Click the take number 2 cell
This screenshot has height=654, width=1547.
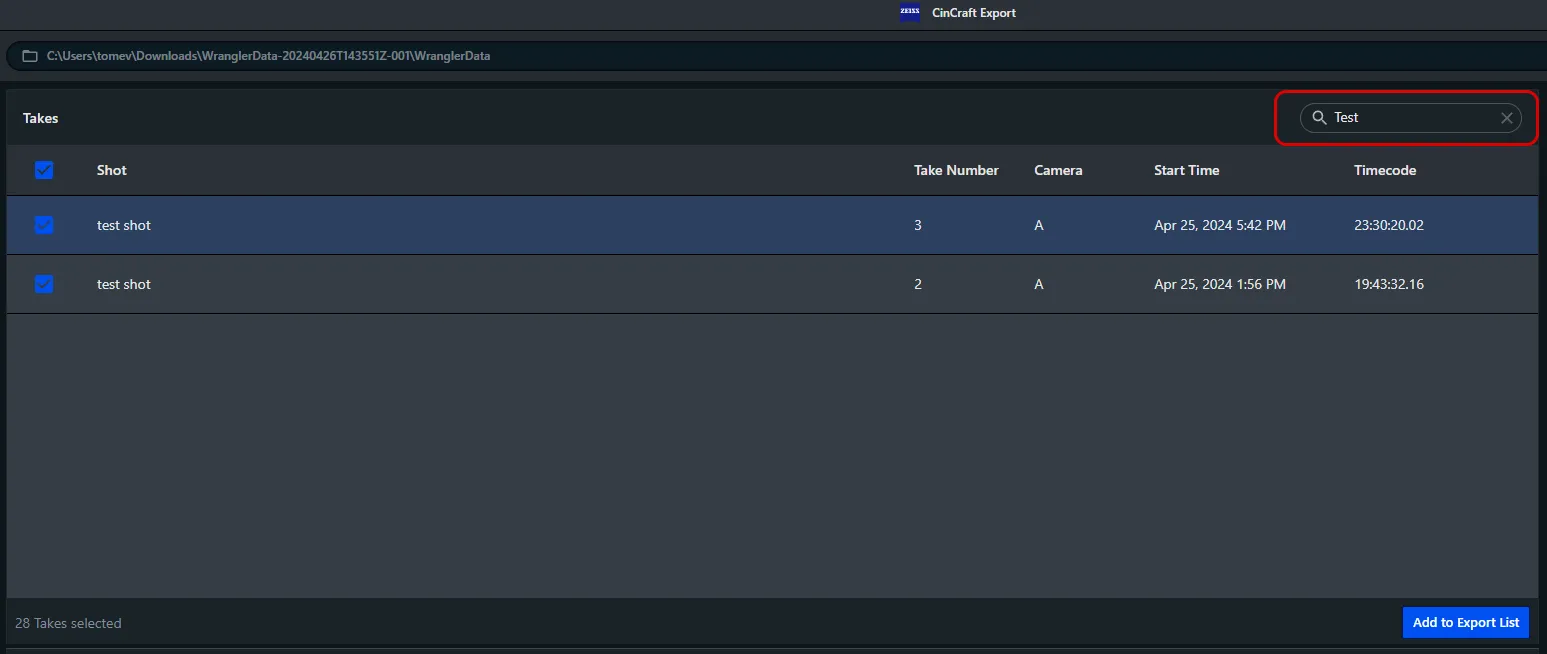pyautogui.click(x=918, y=284)
